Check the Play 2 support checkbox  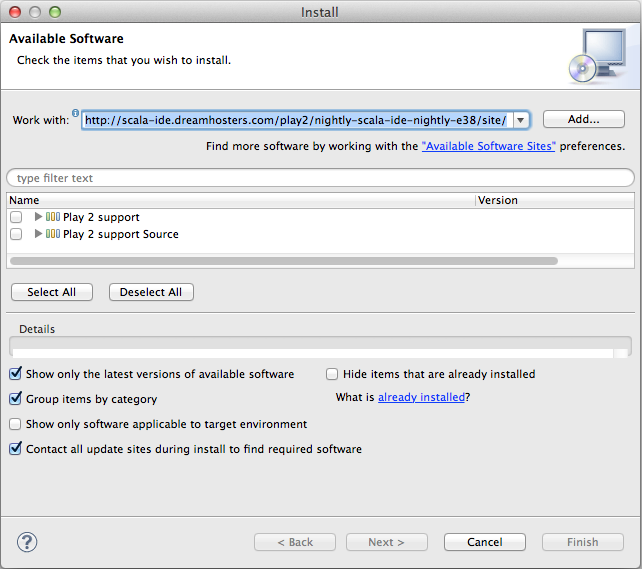coord(16,217)
